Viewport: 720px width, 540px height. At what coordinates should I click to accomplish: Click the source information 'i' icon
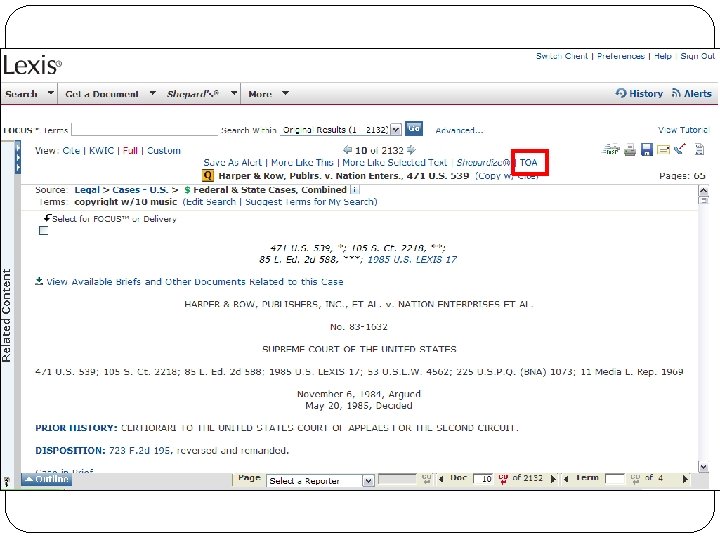(354, 190)
